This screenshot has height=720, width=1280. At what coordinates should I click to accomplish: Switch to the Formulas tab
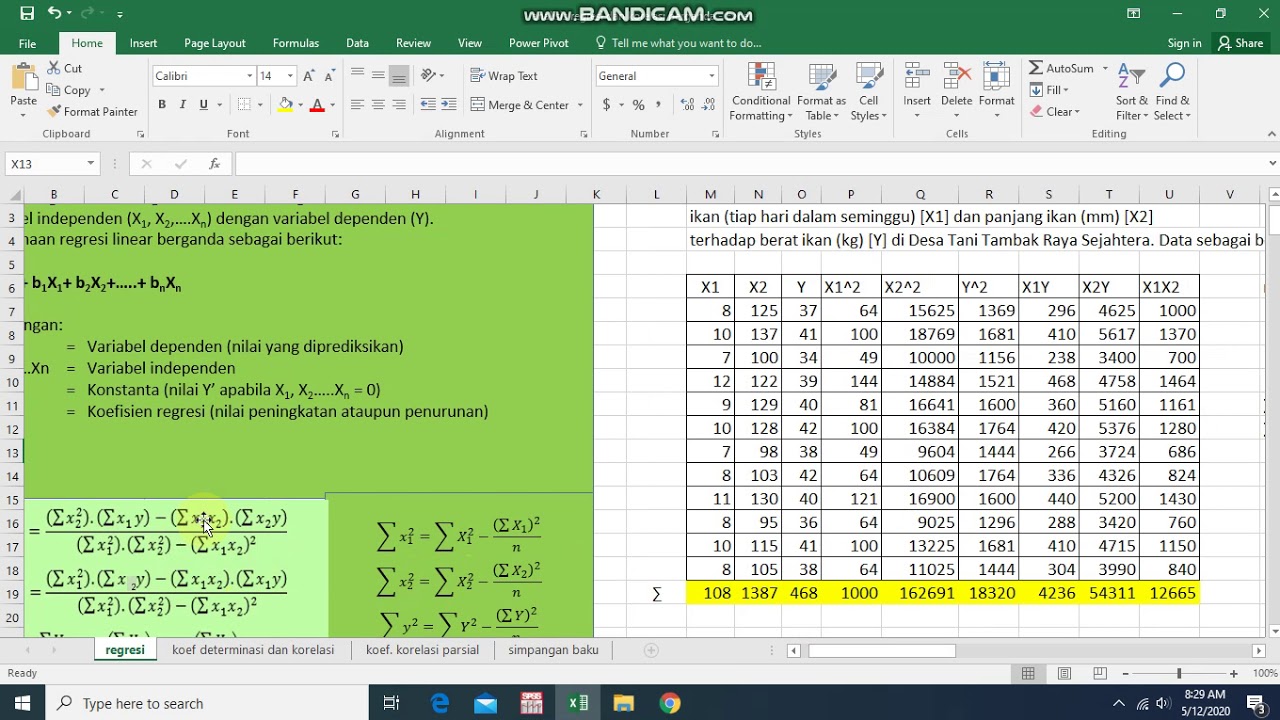click(x=296, y=43)
